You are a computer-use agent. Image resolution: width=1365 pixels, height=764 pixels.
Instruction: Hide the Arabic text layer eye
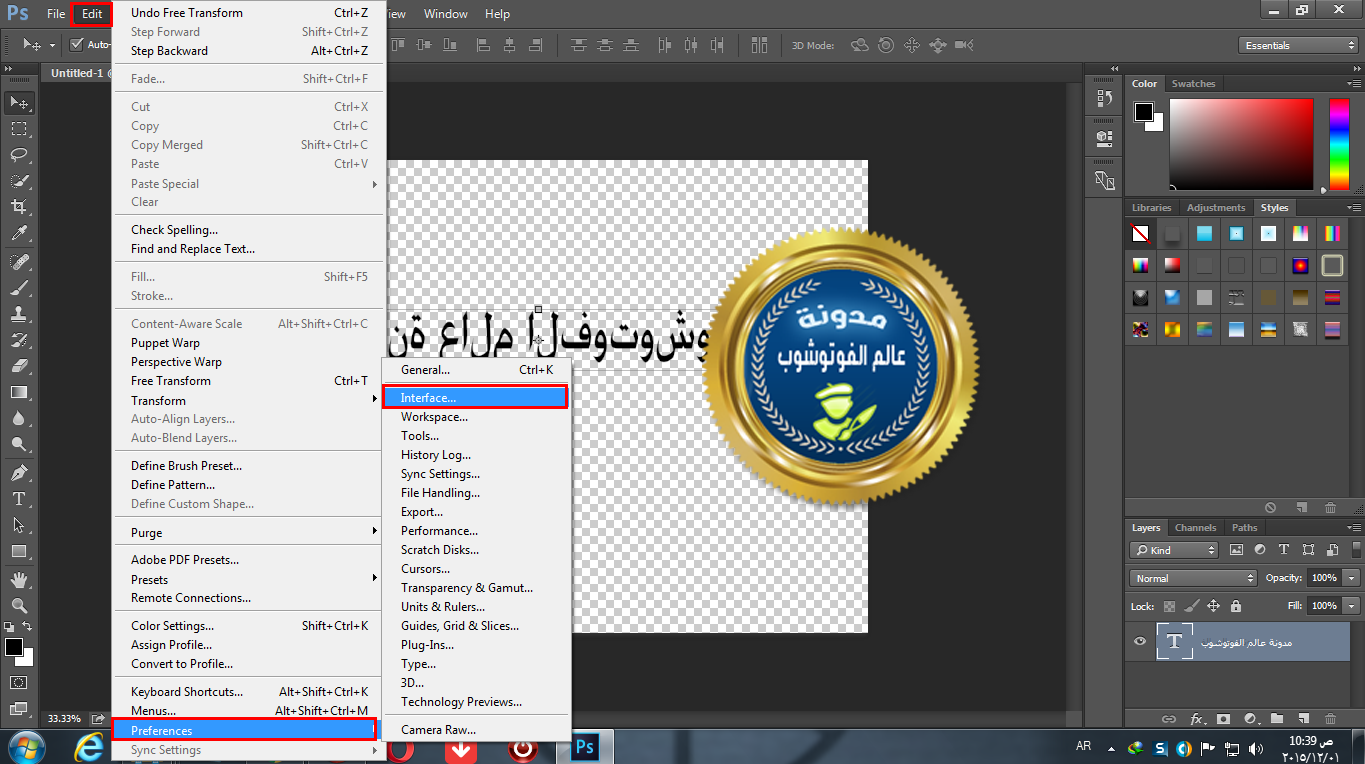coord(1139,642)
